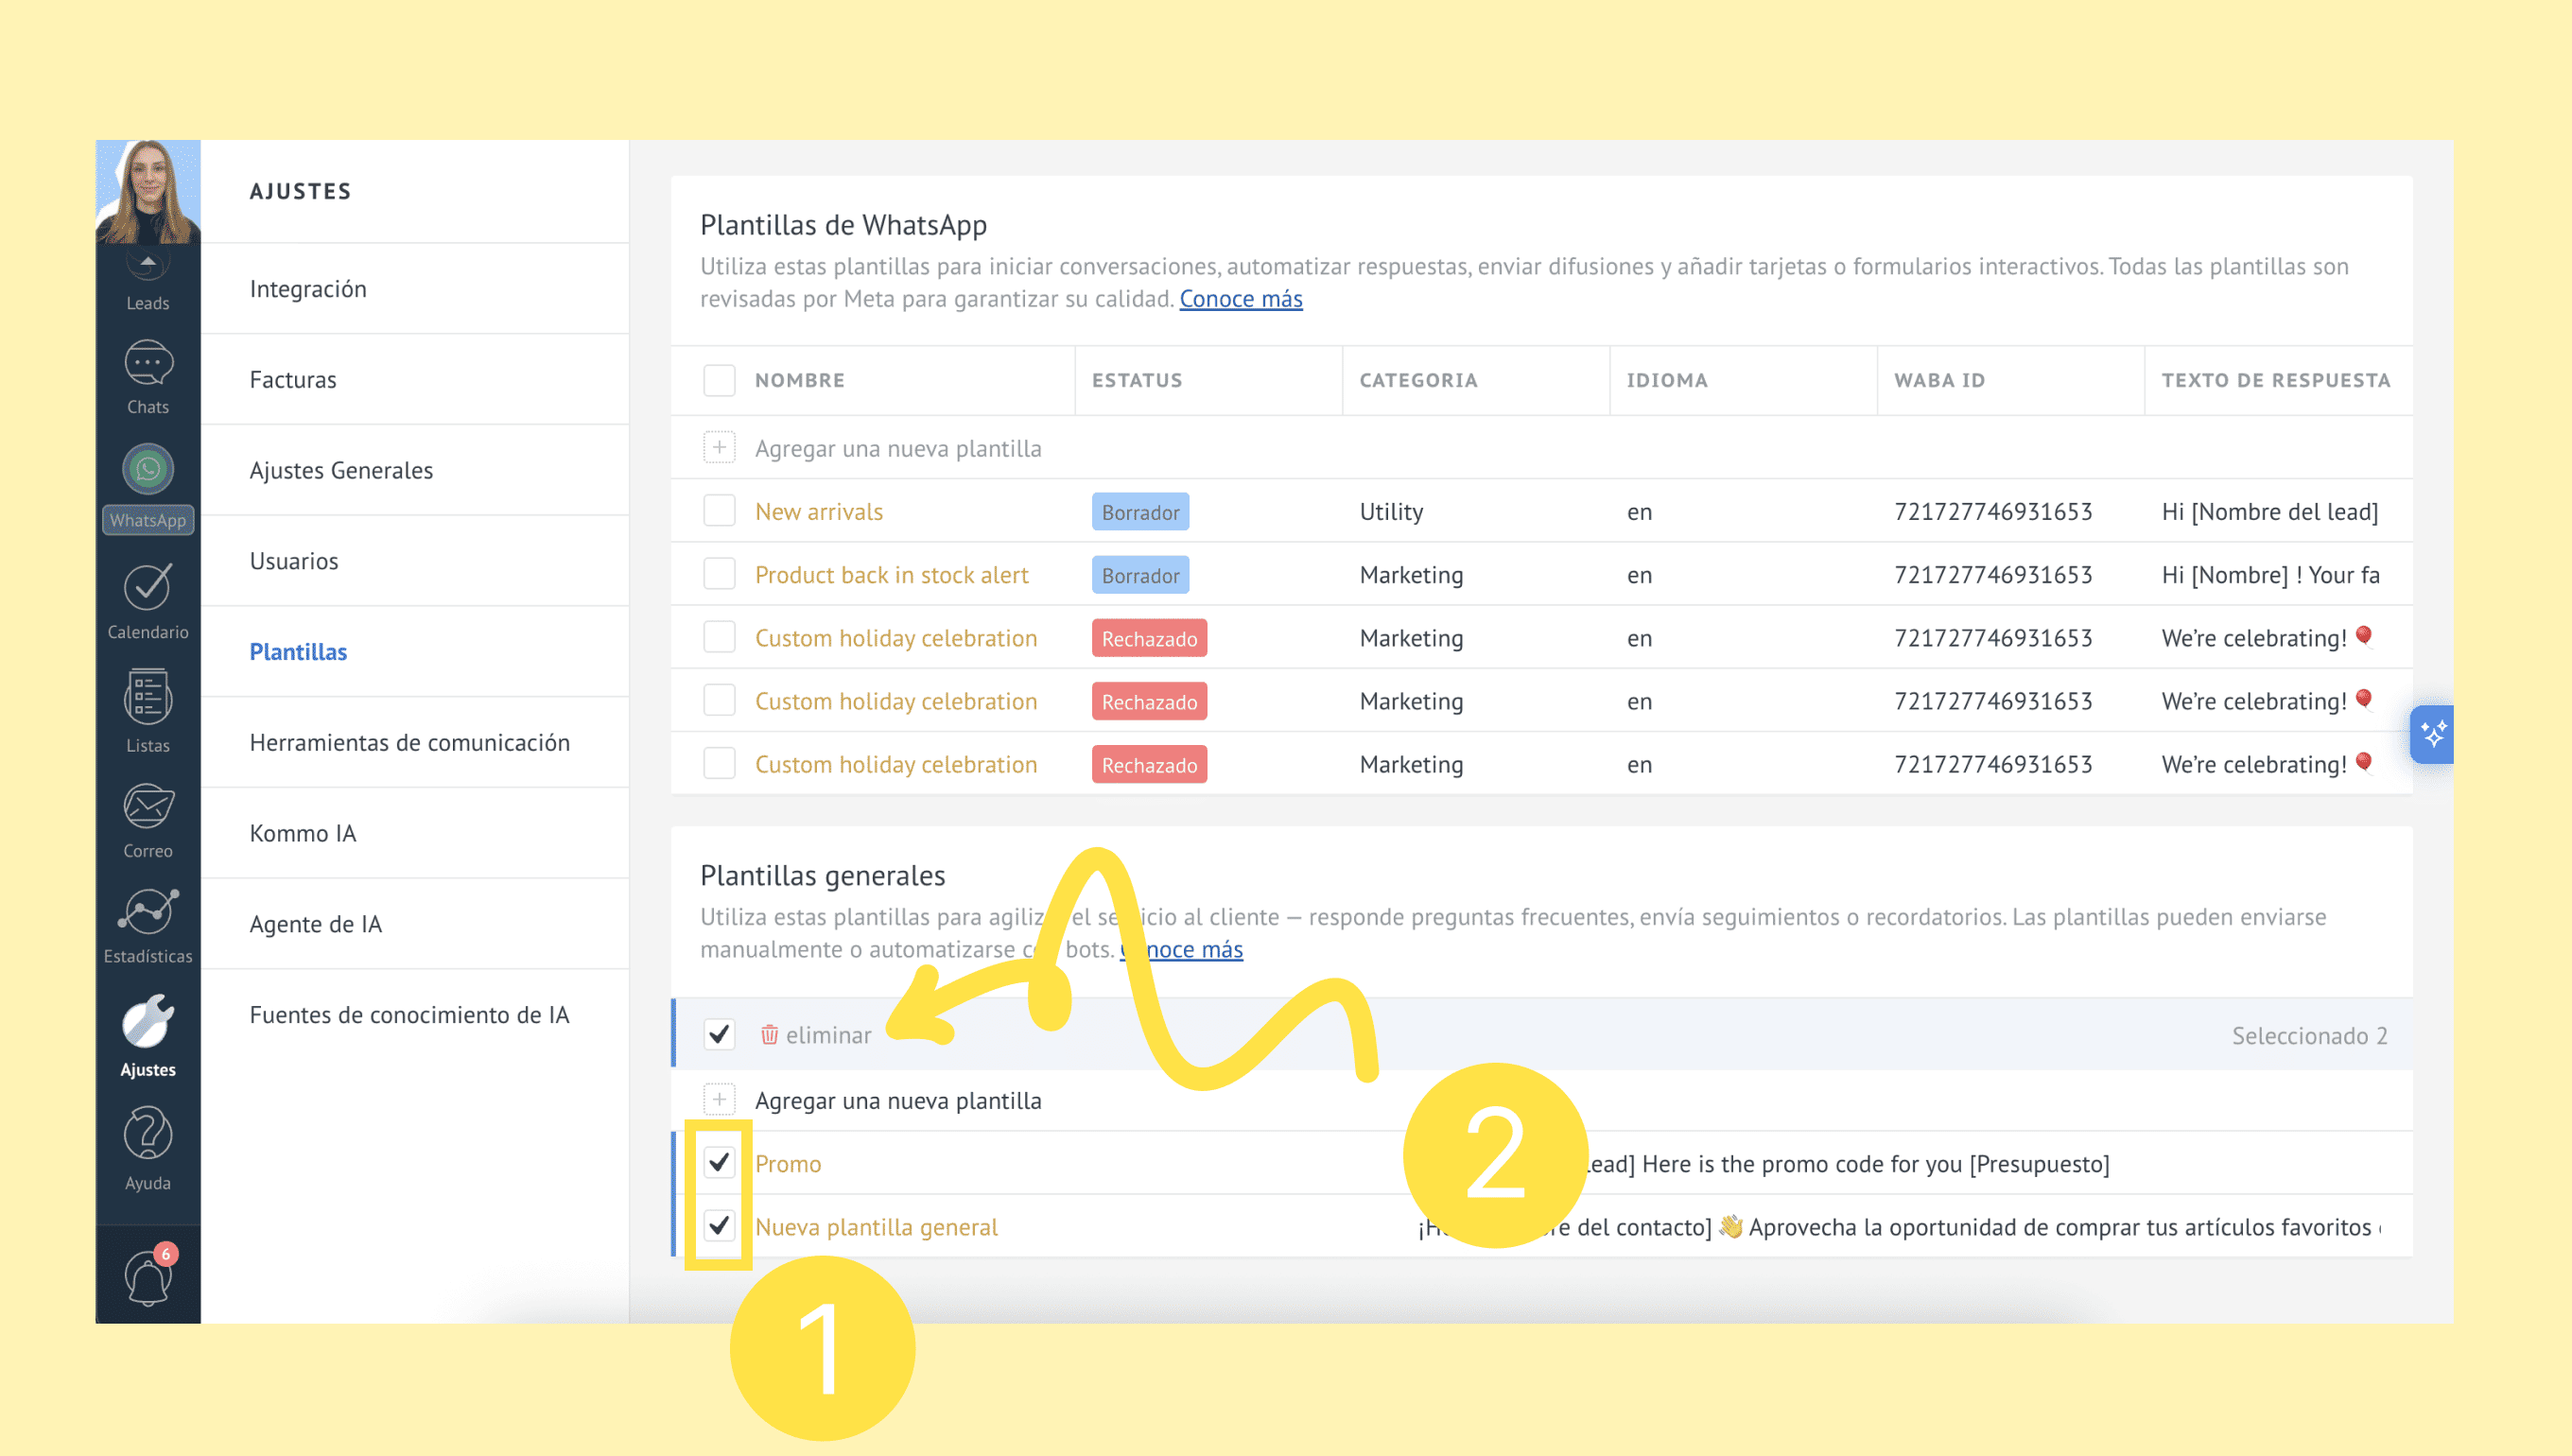
Task: Open the Facturas settings menu item
Action: [415, 380]
